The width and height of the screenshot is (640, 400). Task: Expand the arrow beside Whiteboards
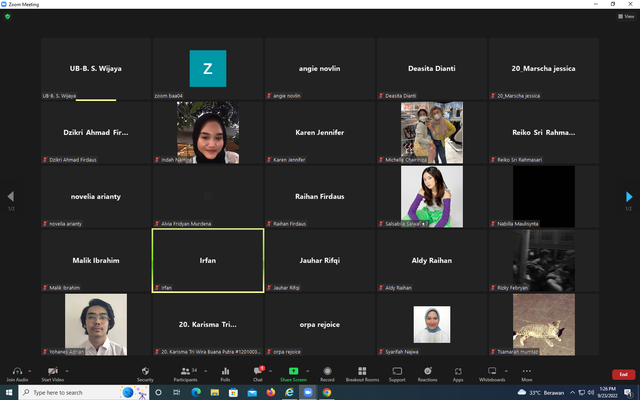pos(506,371)
